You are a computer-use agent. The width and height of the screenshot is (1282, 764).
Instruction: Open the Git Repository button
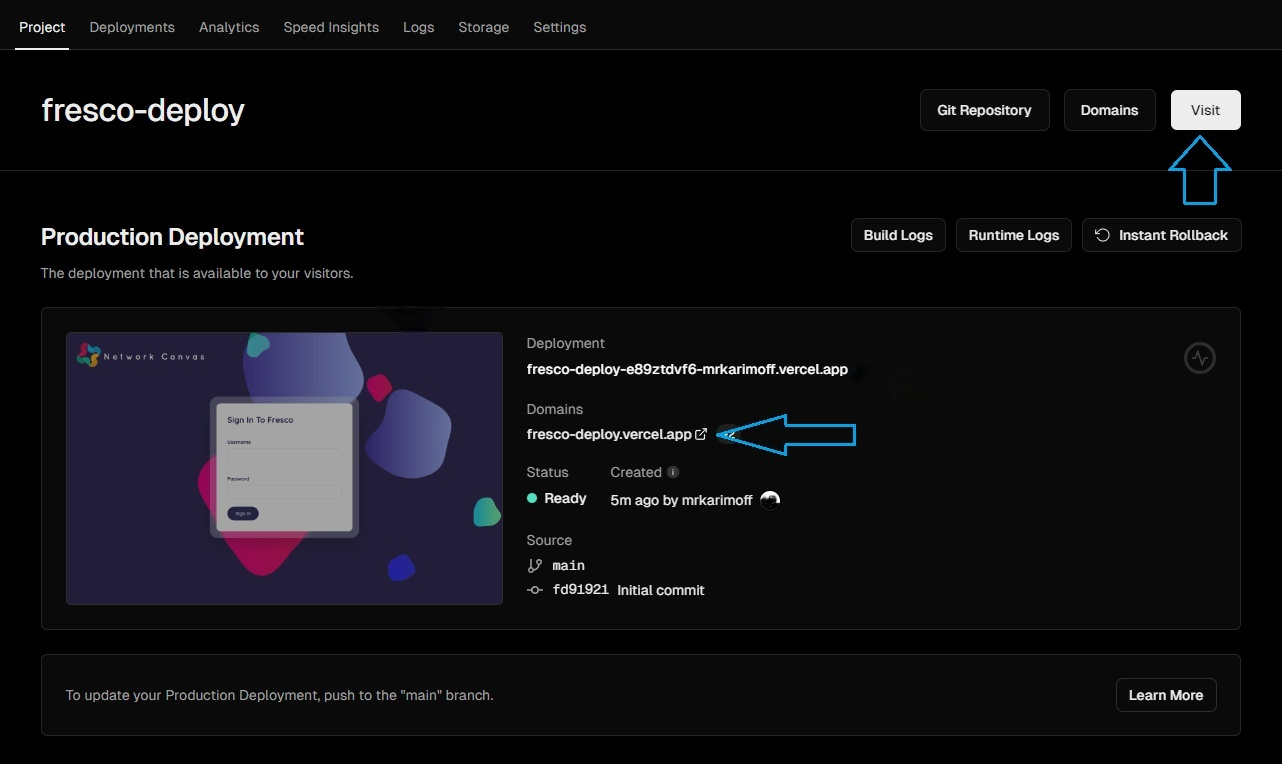tap(984, 110)
